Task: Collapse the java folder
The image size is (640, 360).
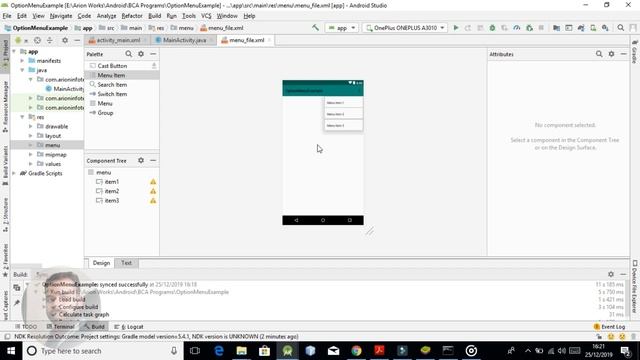Action: point(22,70)
